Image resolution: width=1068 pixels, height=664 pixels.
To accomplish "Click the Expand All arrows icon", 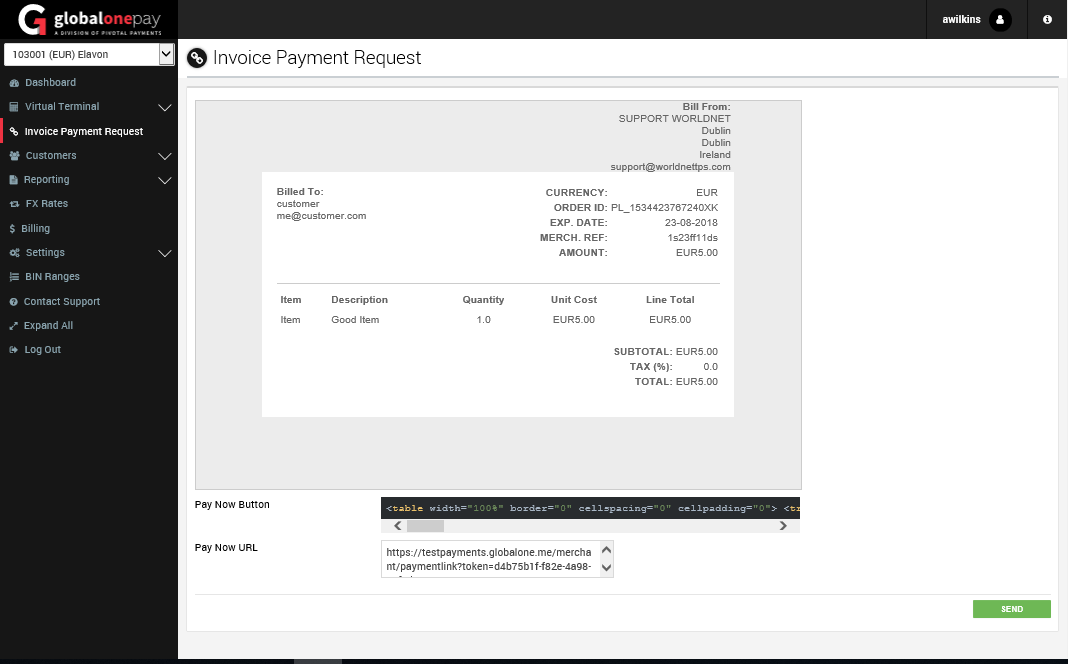I will [x=13, y=326].
